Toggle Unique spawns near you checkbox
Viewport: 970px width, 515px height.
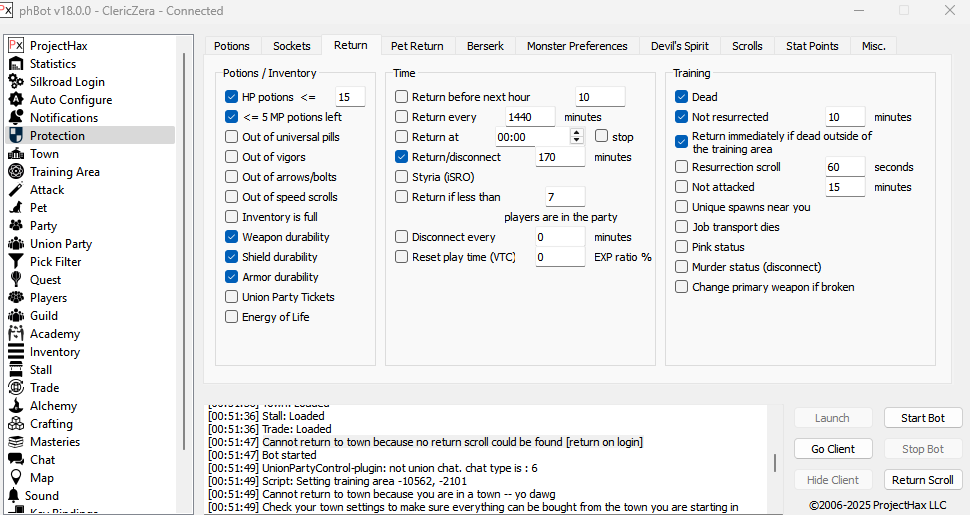(x=682, y=207)
